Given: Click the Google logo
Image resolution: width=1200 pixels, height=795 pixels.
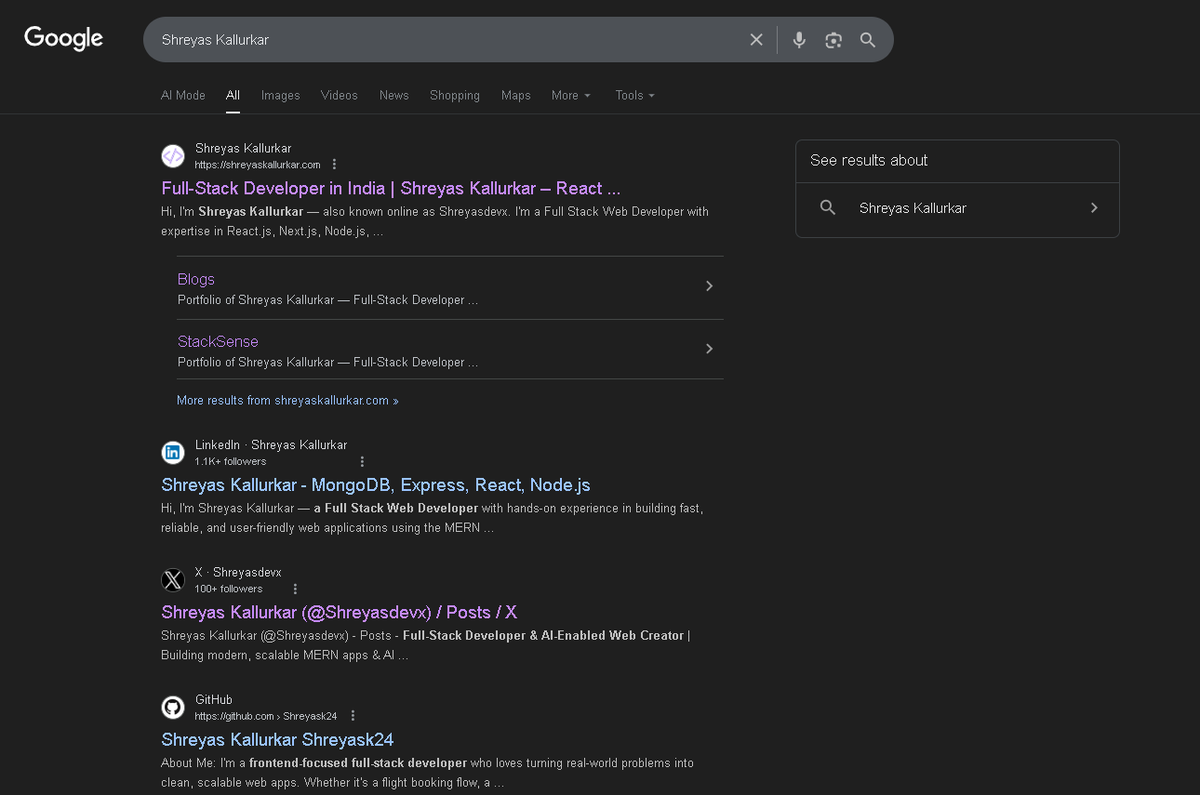Looking at the screenshot, I should 64,39.
